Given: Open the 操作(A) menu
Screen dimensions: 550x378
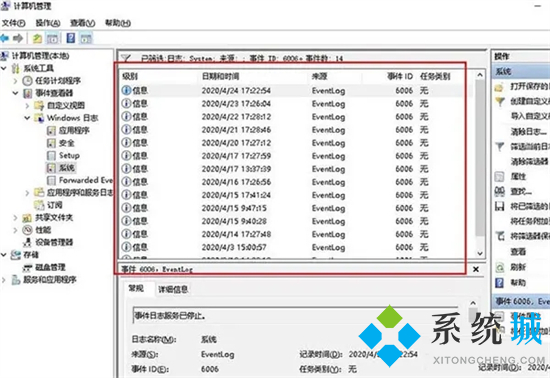Looking at the screenshot, I should 48,23.
